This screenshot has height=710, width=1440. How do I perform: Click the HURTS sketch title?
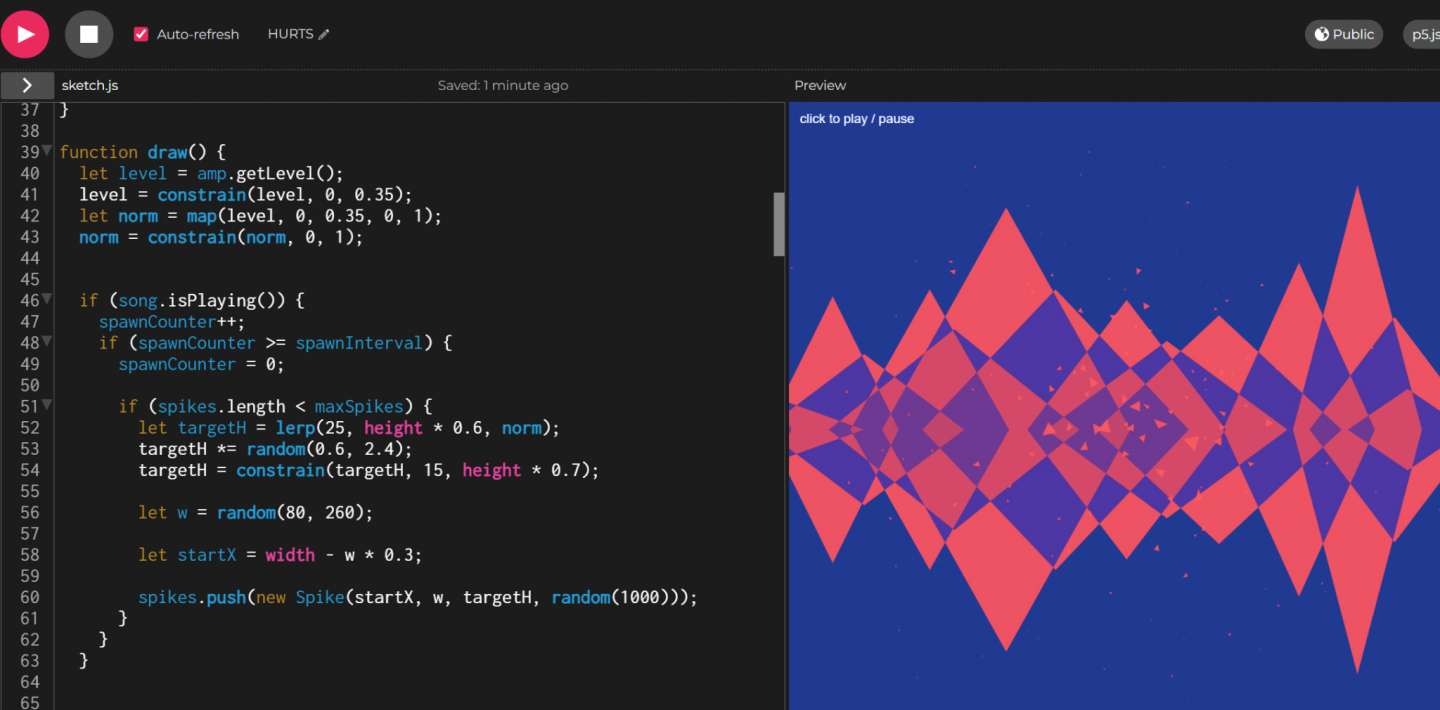288,33
